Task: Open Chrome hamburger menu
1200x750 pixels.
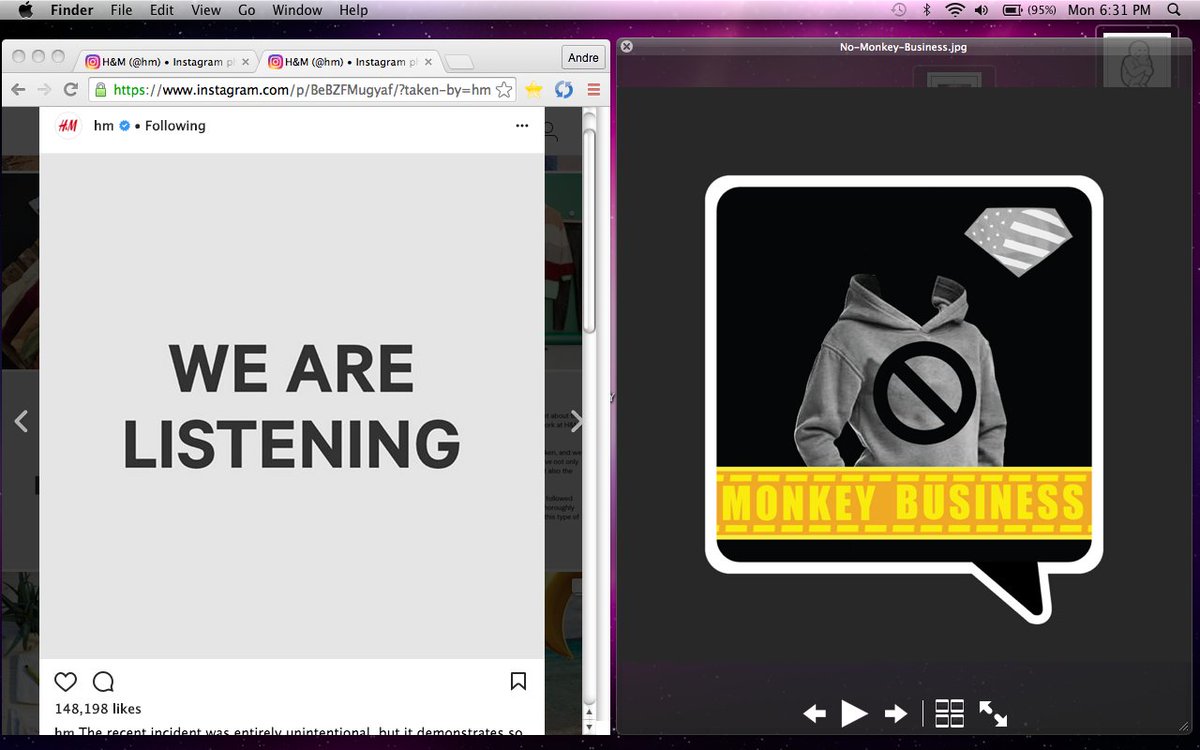Action: pos(594,90)
